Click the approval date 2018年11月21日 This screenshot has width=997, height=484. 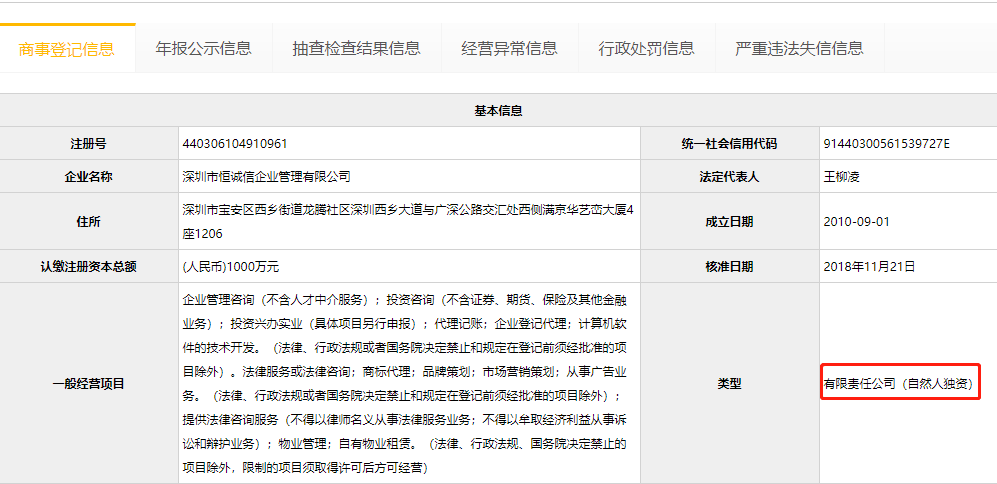(x=868, y=267)
